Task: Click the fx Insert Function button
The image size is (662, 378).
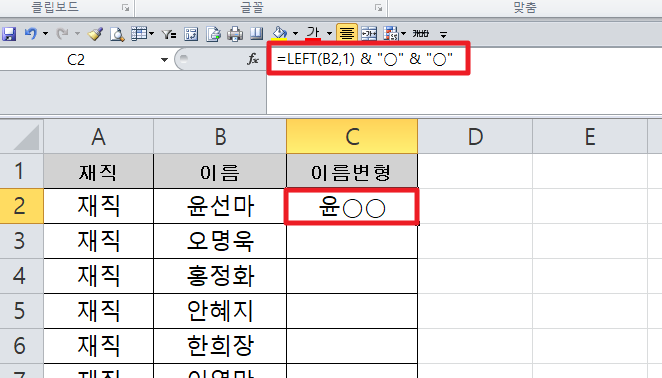Action: pyautogui.click(x=253, y=60)
